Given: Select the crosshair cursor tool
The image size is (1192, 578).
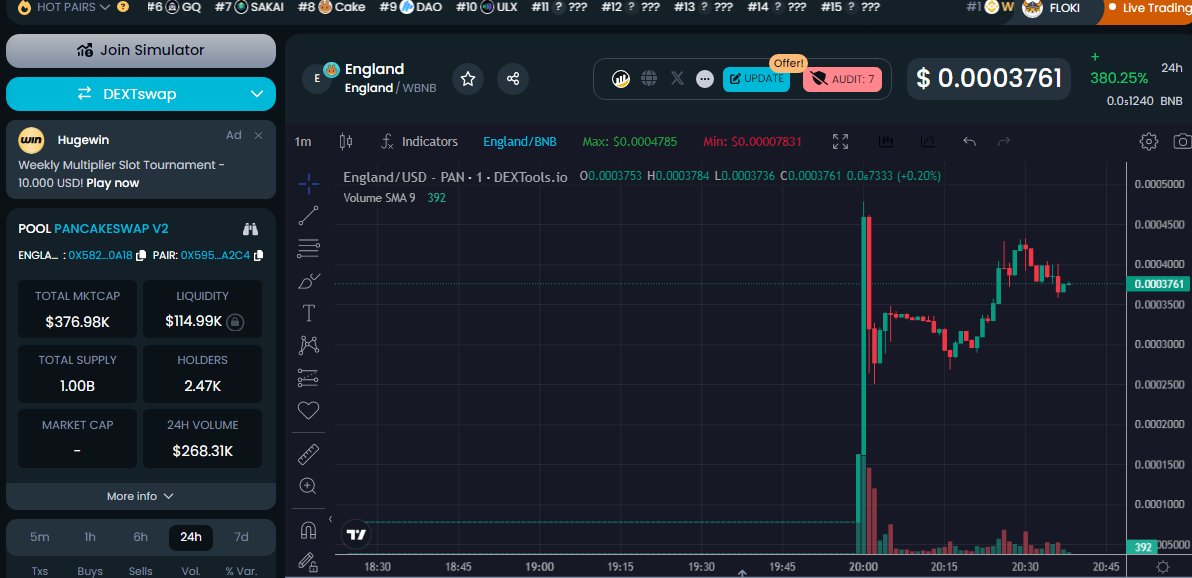Looking at the screenshot, I should click(309, 183).
